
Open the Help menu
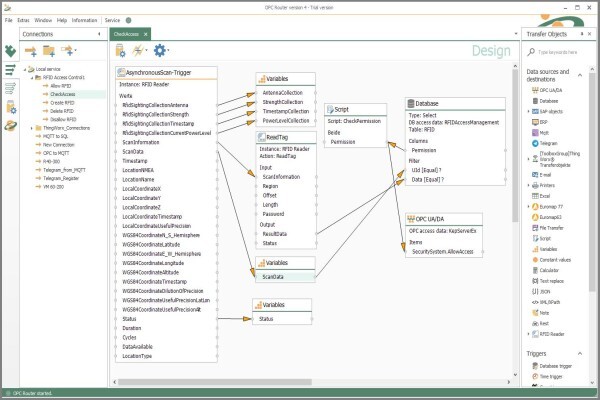pos(62,20)
